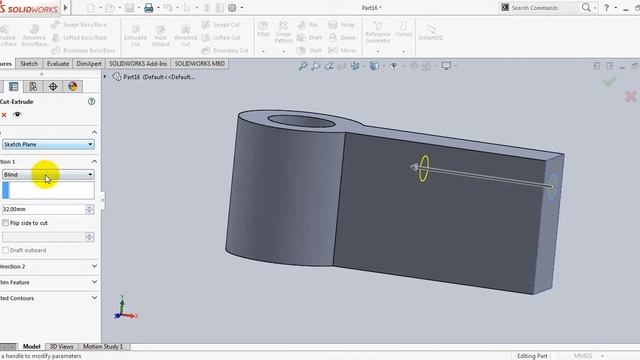Click the Zoom to Fit icon
The height and width of the screenshot is (360, 640).
tap(303, 66)
